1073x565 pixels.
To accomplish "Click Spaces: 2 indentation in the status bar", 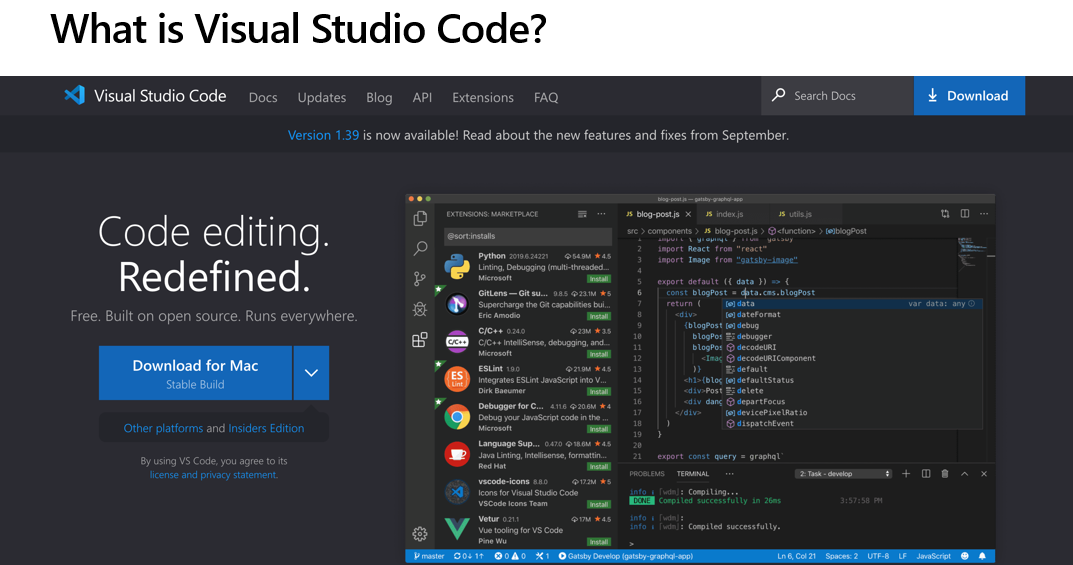I will (841, 556).
